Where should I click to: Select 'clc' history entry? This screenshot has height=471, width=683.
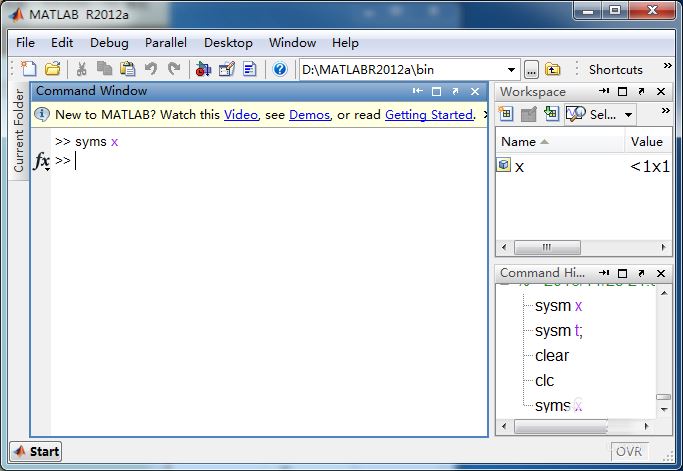coord(544,381)
